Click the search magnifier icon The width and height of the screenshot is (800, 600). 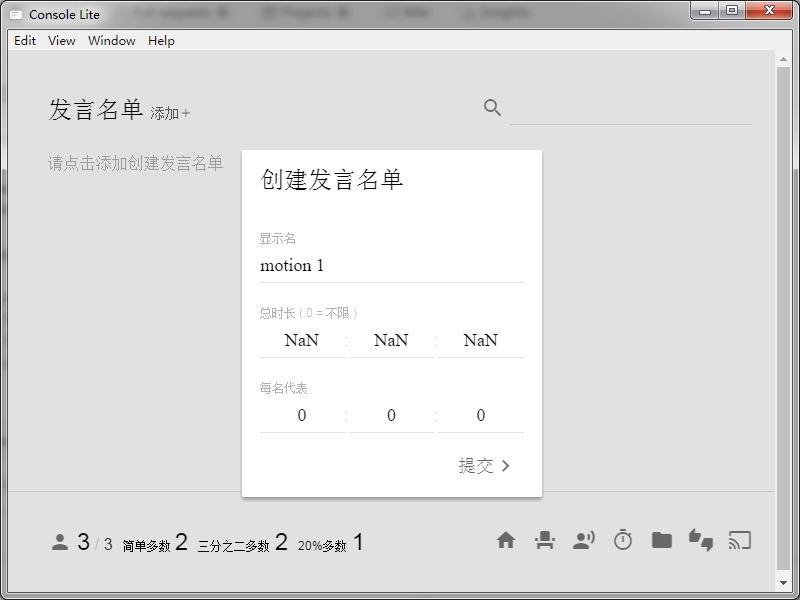pyautogui.click(x=492, y=107)
